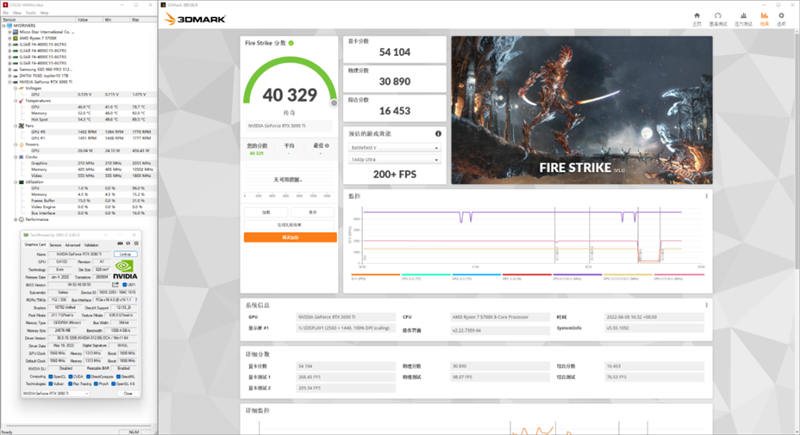The width and height of the screenshot is (800, 435).
Task: Click the green validation check beside Fire Strike score
Action: 291,43
